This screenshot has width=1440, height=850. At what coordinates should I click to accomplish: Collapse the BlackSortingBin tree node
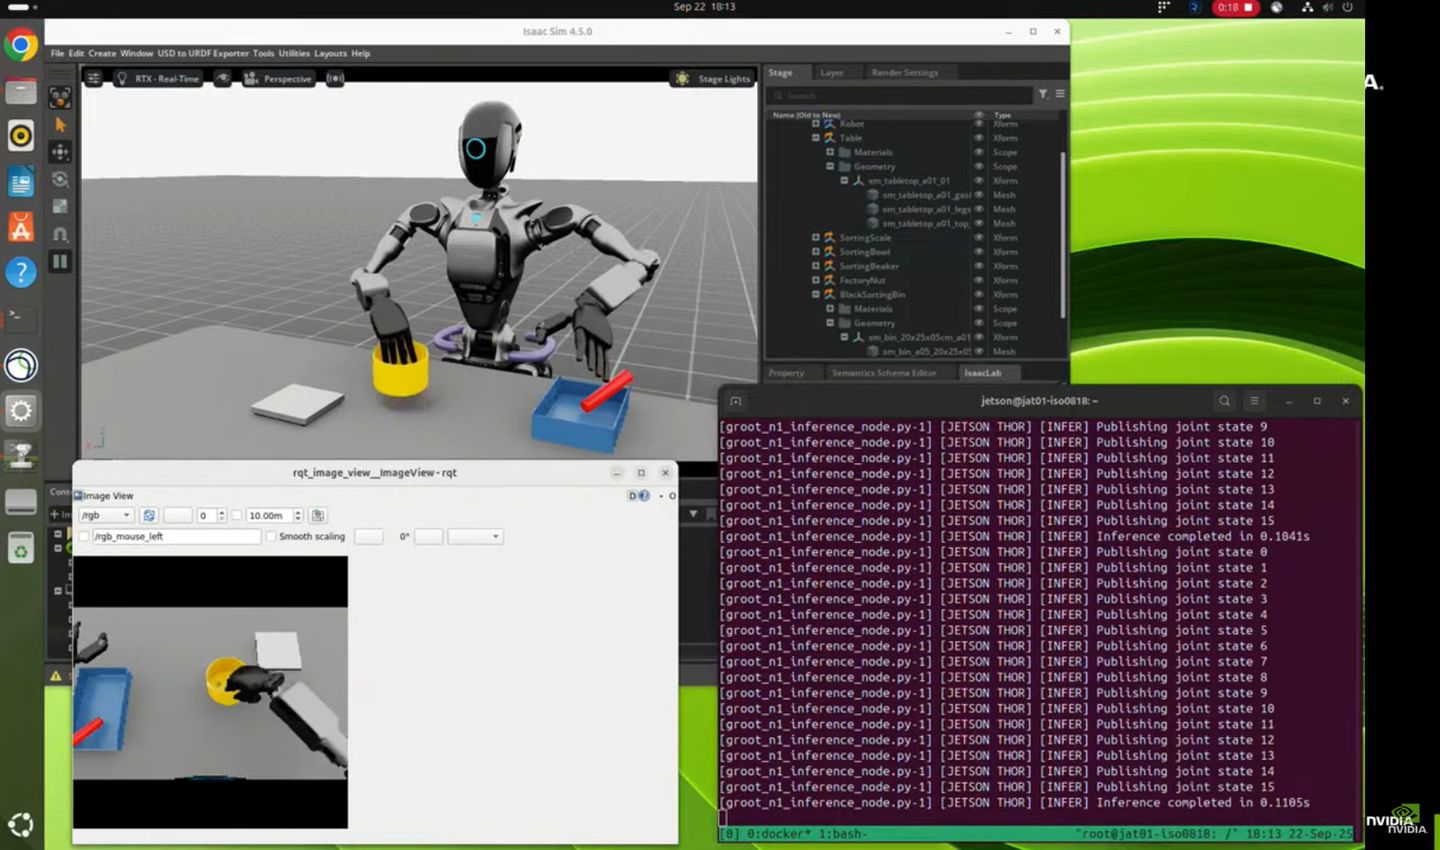click(x=816, y=295)
